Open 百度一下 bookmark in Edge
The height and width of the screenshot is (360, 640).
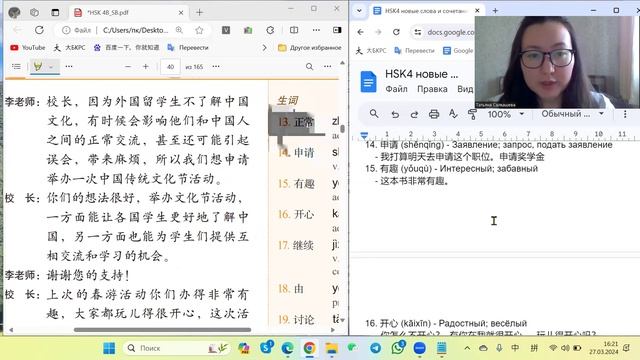[127, 48]
